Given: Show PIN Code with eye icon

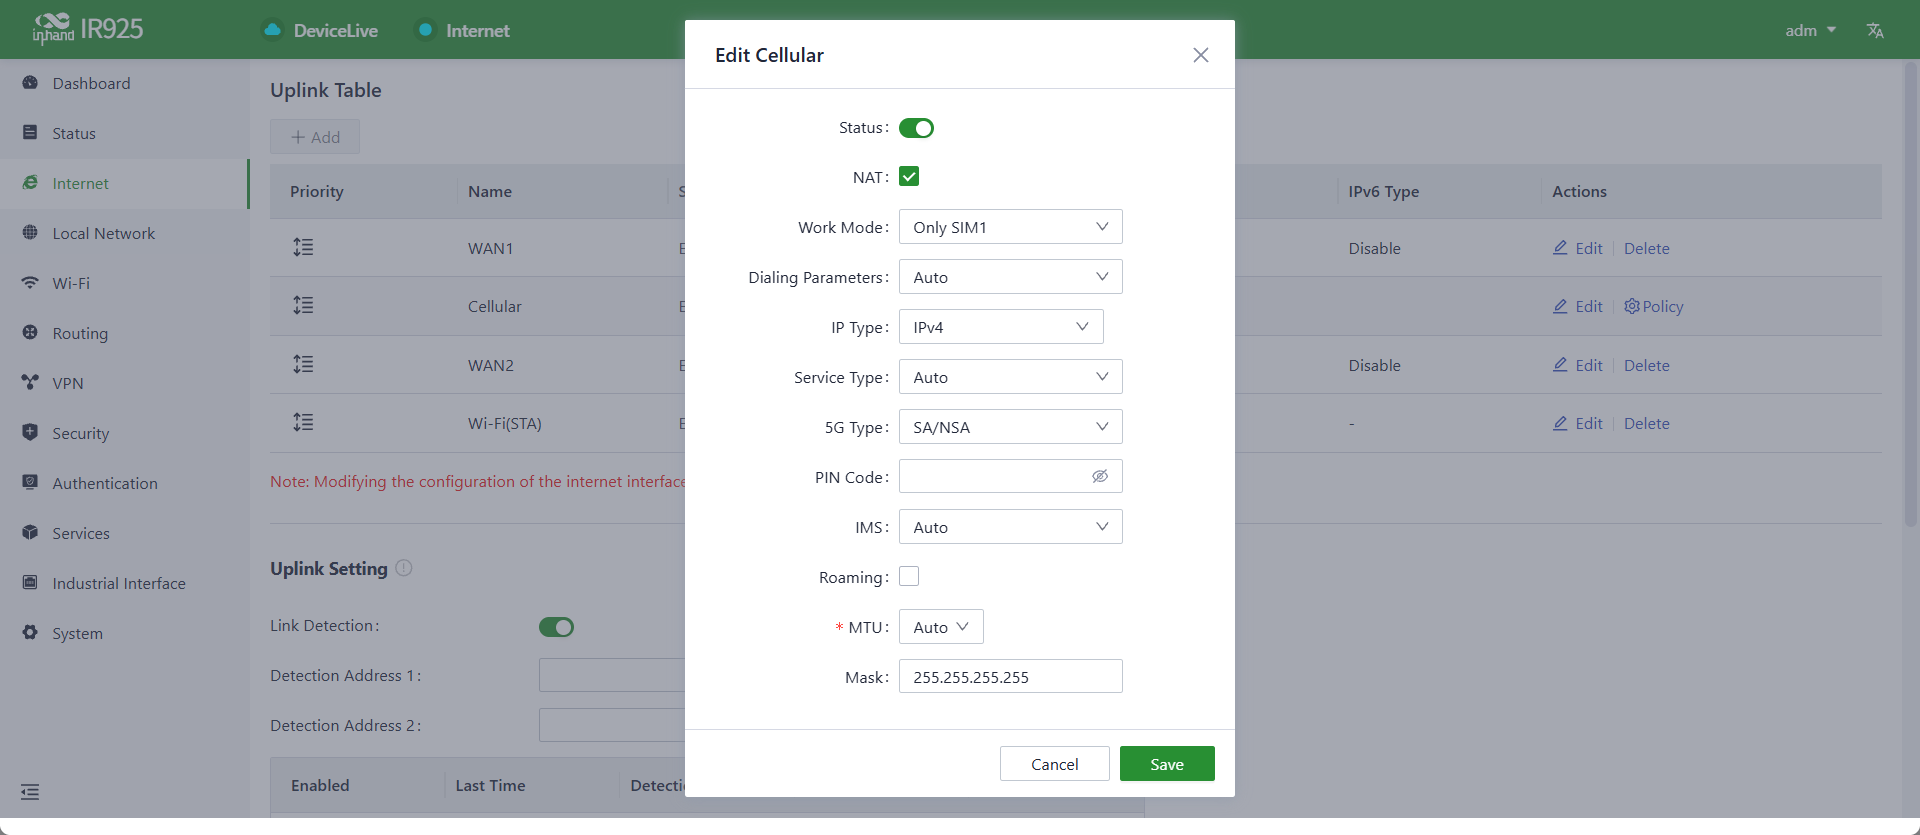Looking at the screenshot, I should pos(1100,476).
